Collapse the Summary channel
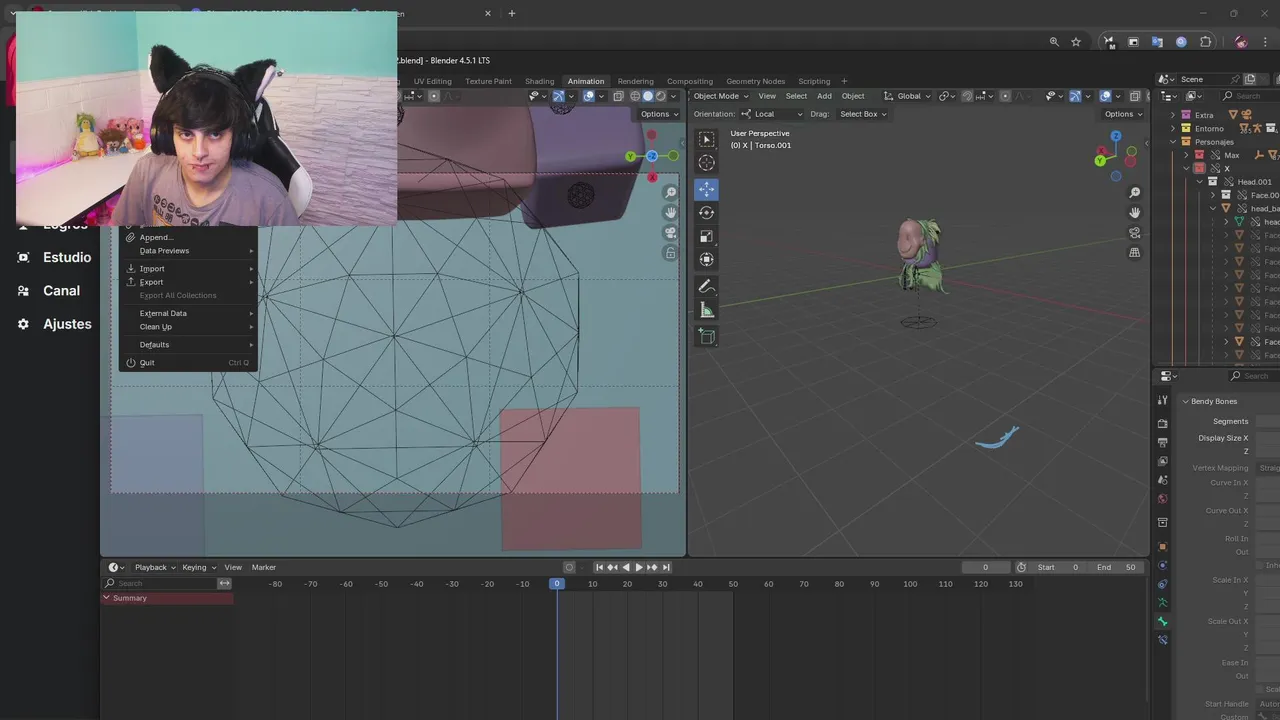1280x720 pixels. pyautogui.click(x=107, y=598)
